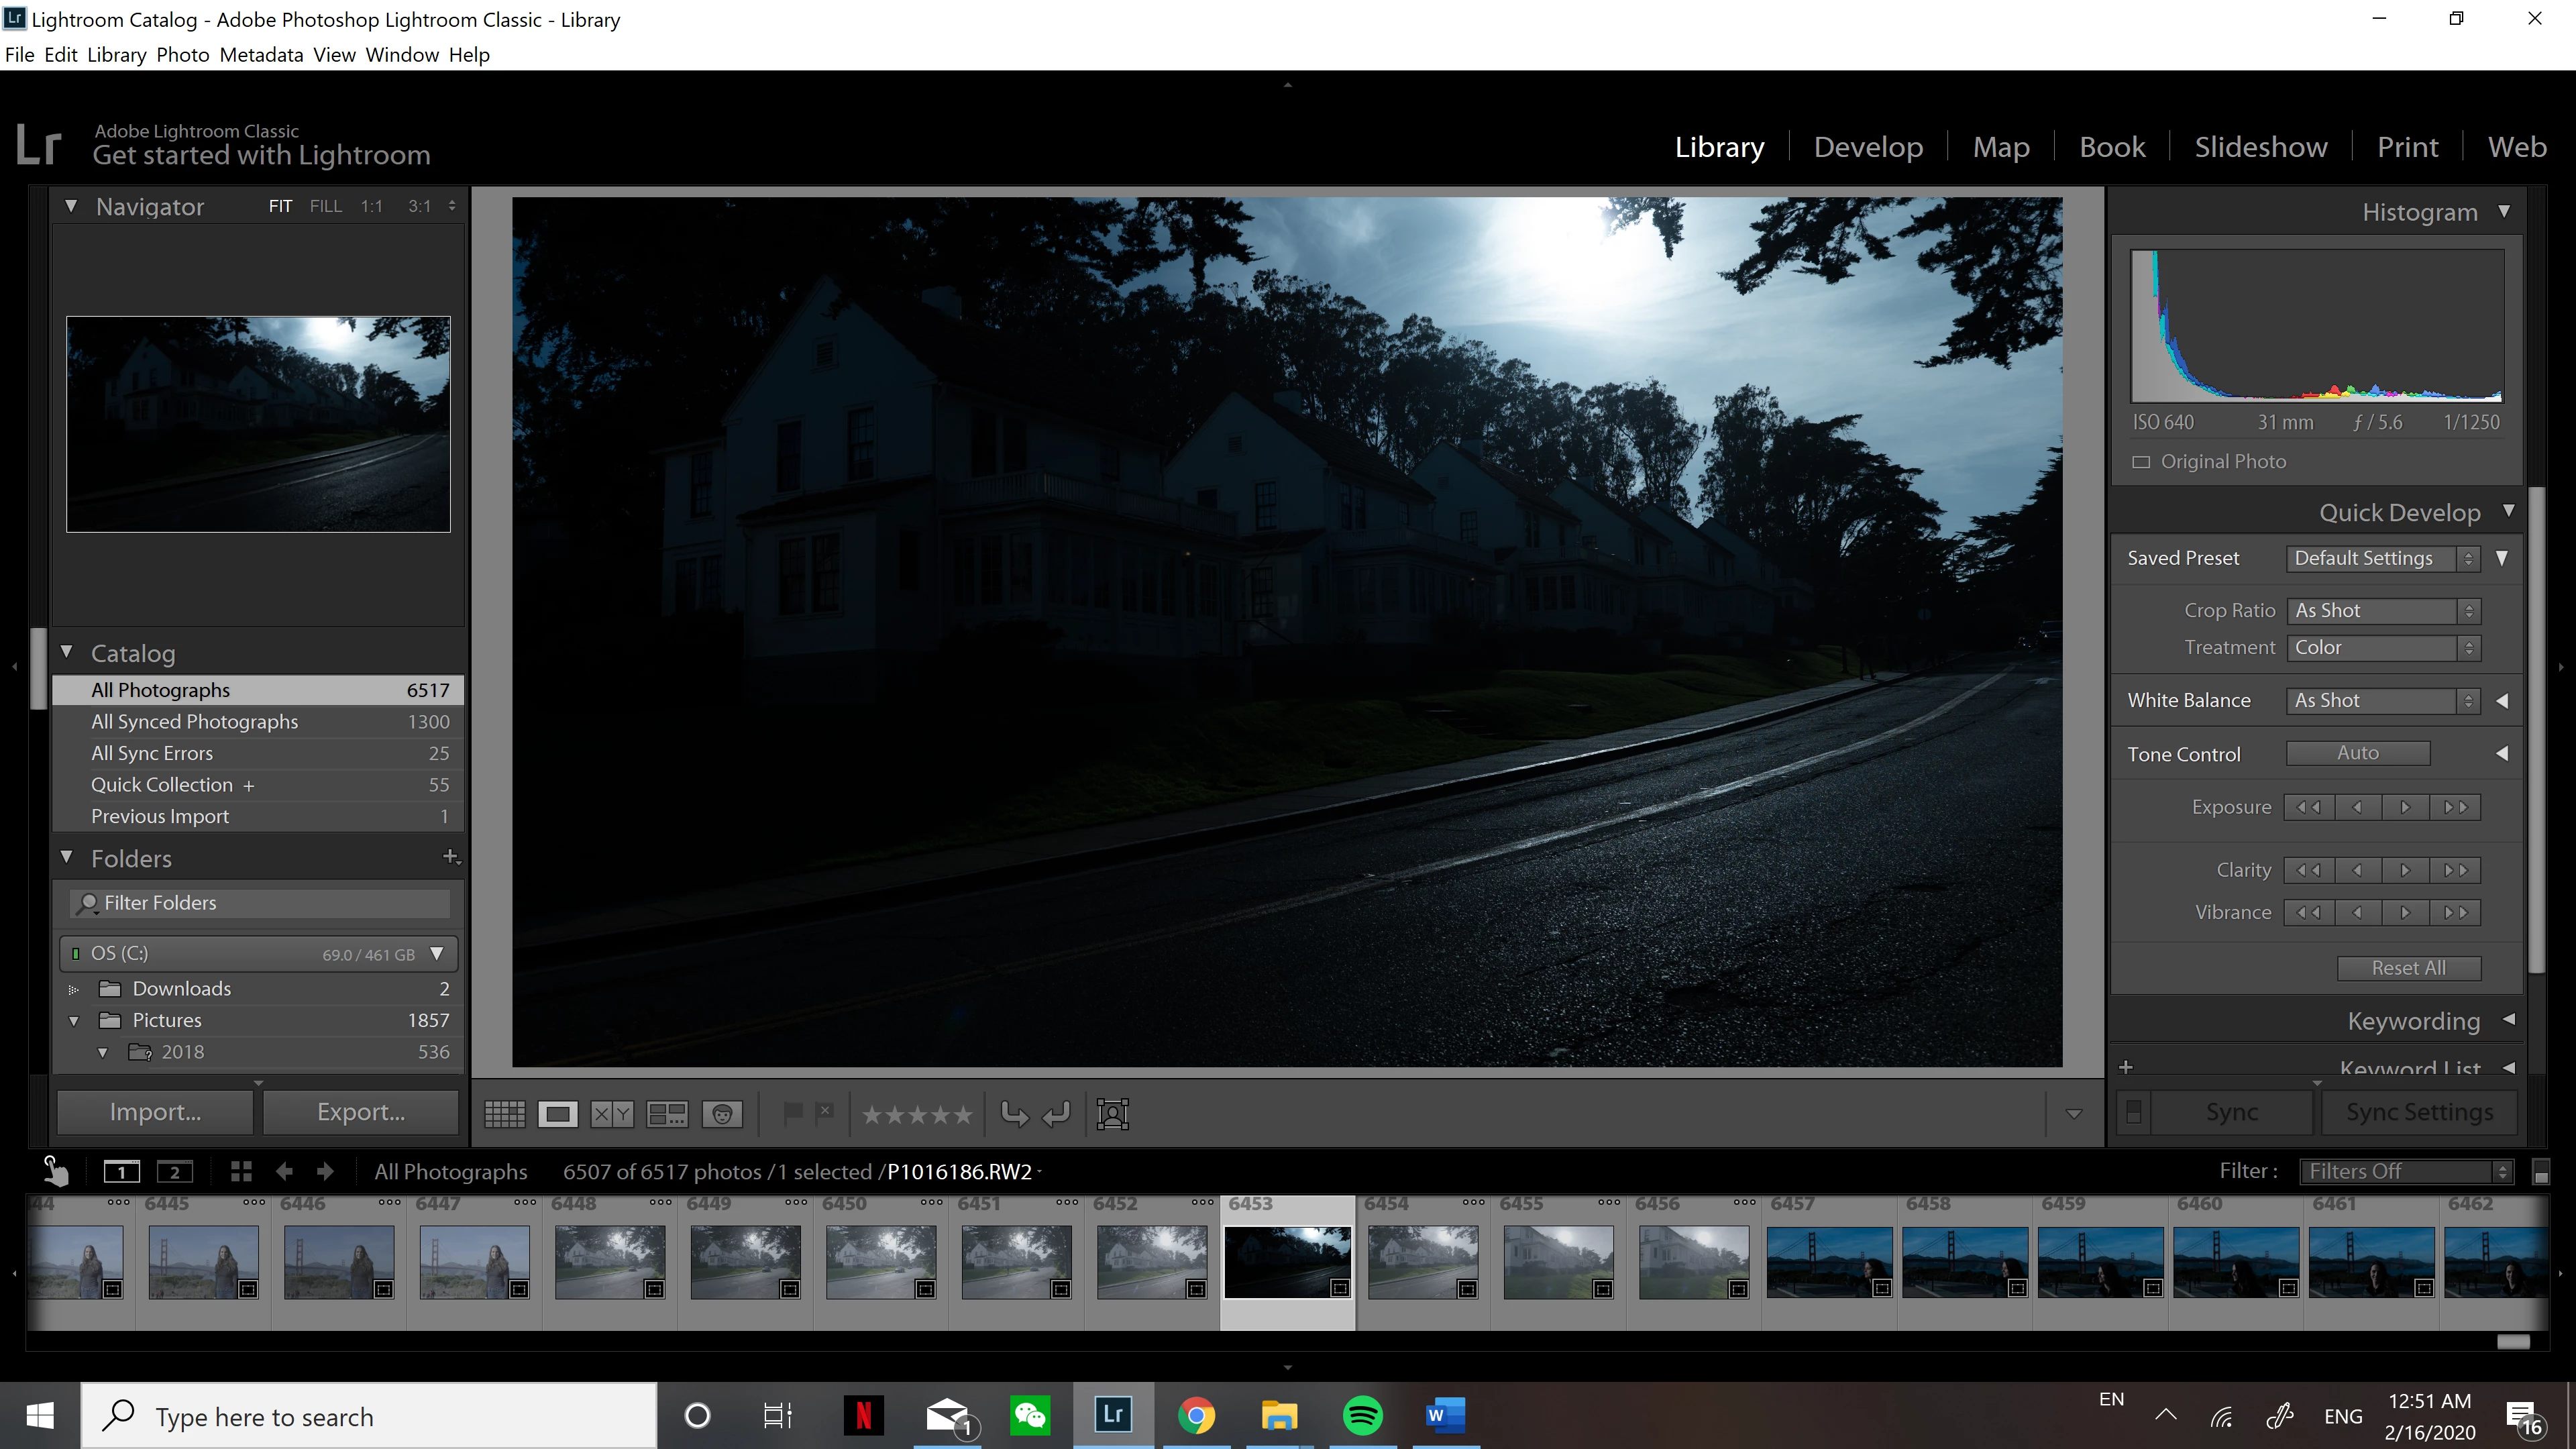Switch to Grid view icon
This screenshot has width=2576, height=1449.
(x=504, y=1114)
